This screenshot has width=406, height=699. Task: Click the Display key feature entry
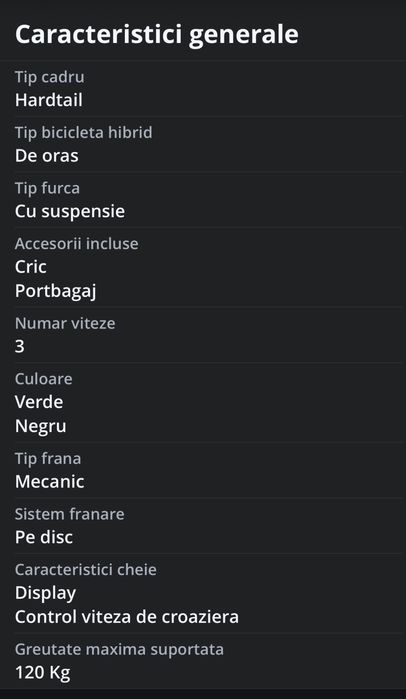click(x=45, y=593)
